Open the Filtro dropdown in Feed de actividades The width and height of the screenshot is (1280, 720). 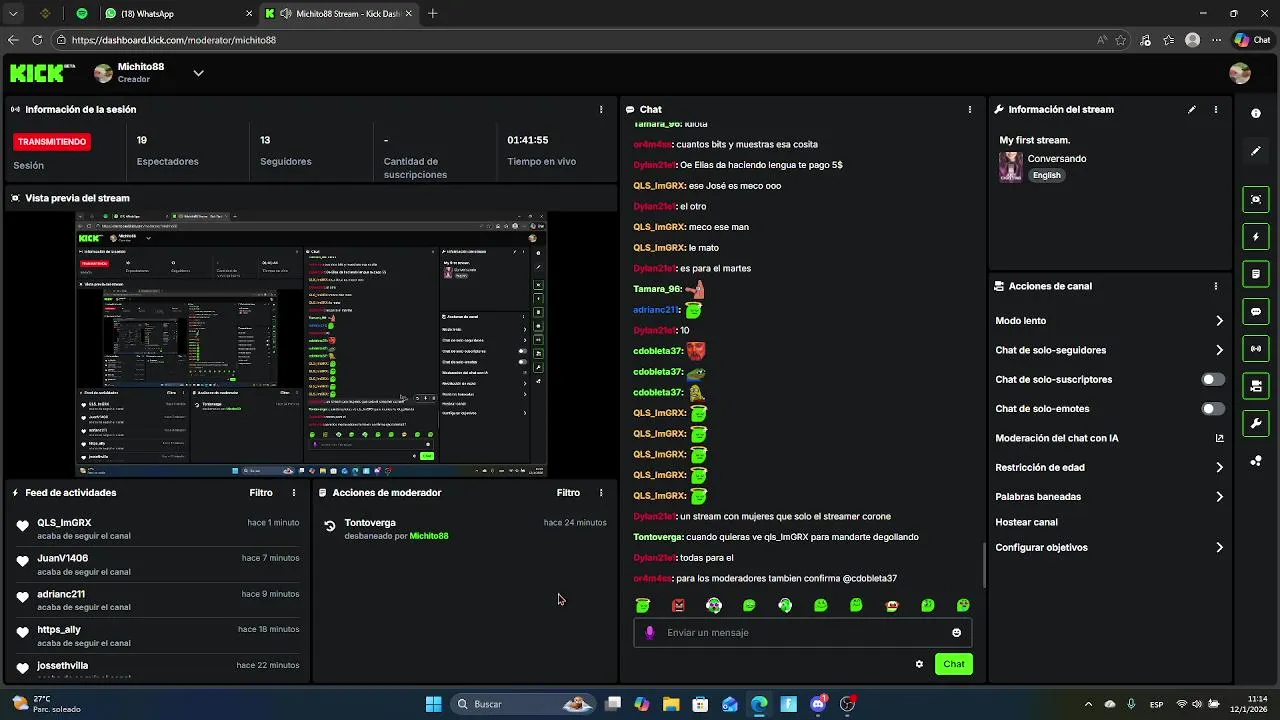[261, 492]
